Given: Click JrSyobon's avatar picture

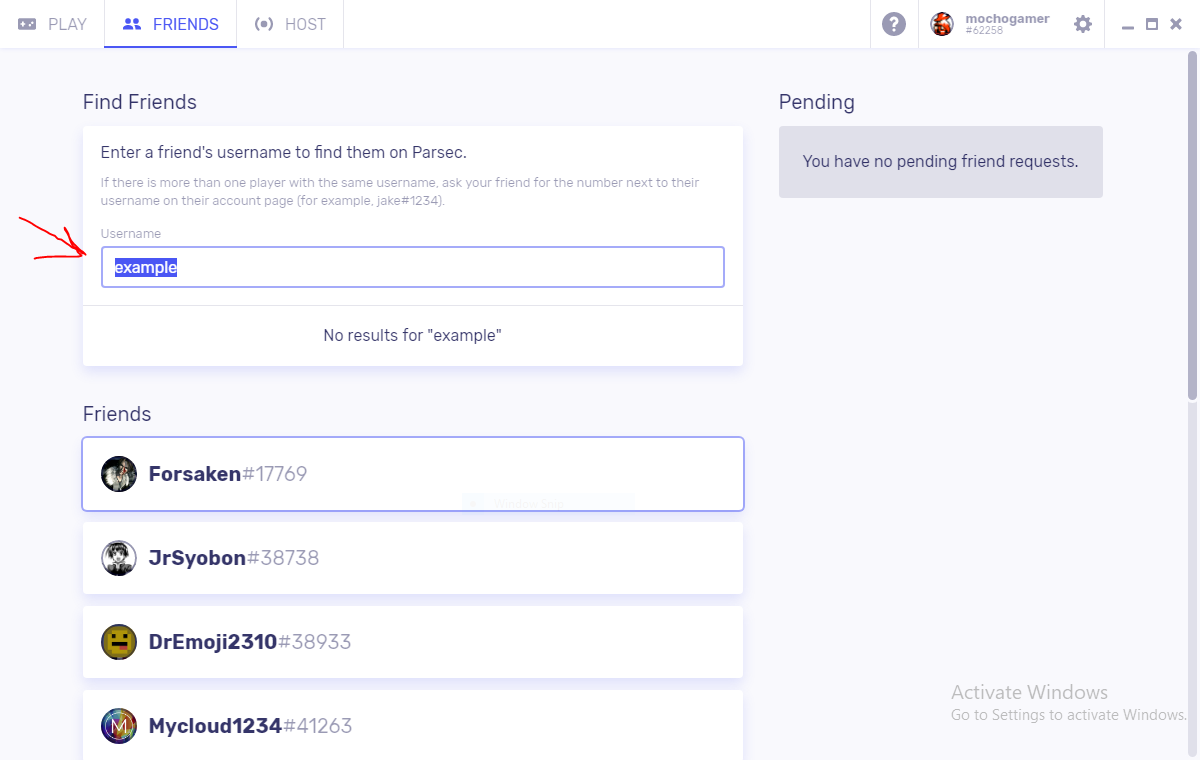Looking at the screenshot, I should pyautogui.click(x=119, y=558).
